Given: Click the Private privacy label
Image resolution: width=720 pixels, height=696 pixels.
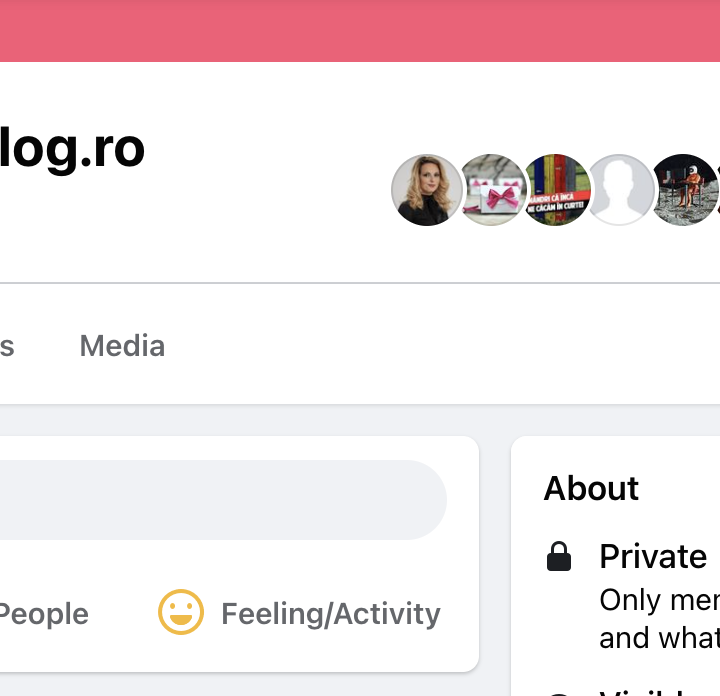Looking at the screenshot, I should pos(653,556).
